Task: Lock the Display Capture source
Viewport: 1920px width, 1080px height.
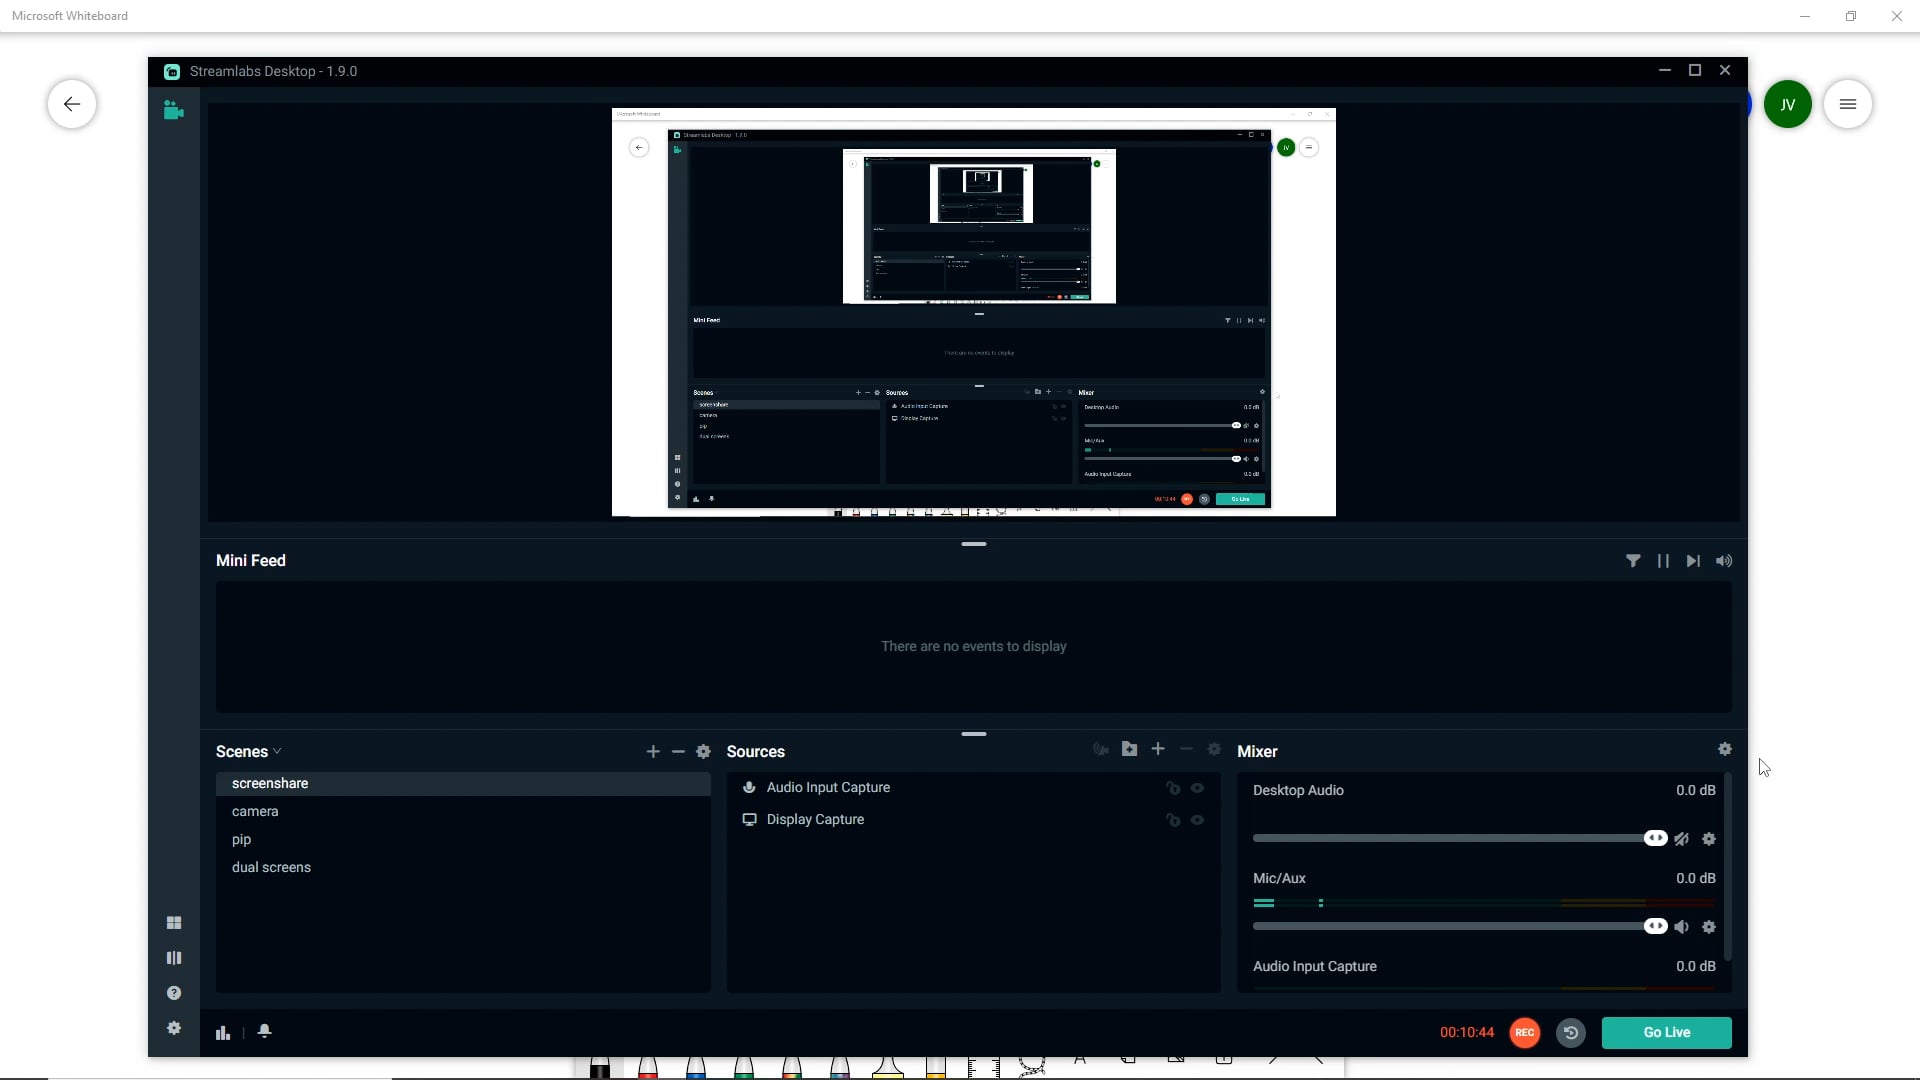Action: click(1173, 820)
